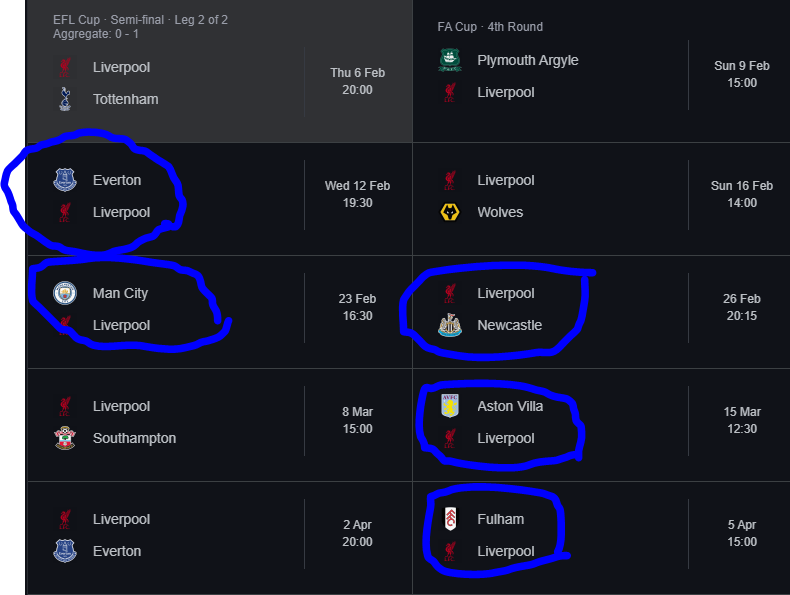Click the Plymouth Argyle crest
Screen dimensions: 790x595
(x=450, y=60)
